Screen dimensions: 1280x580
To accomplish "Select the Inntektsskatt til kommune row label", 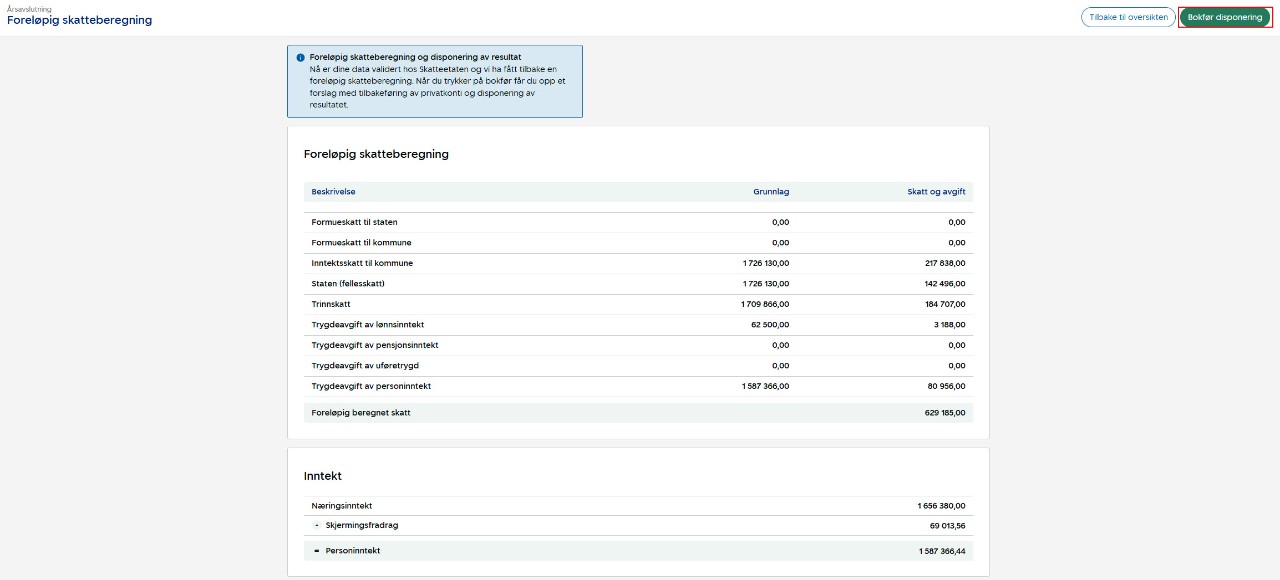I will pyautogui.click(x=362, y=263).
